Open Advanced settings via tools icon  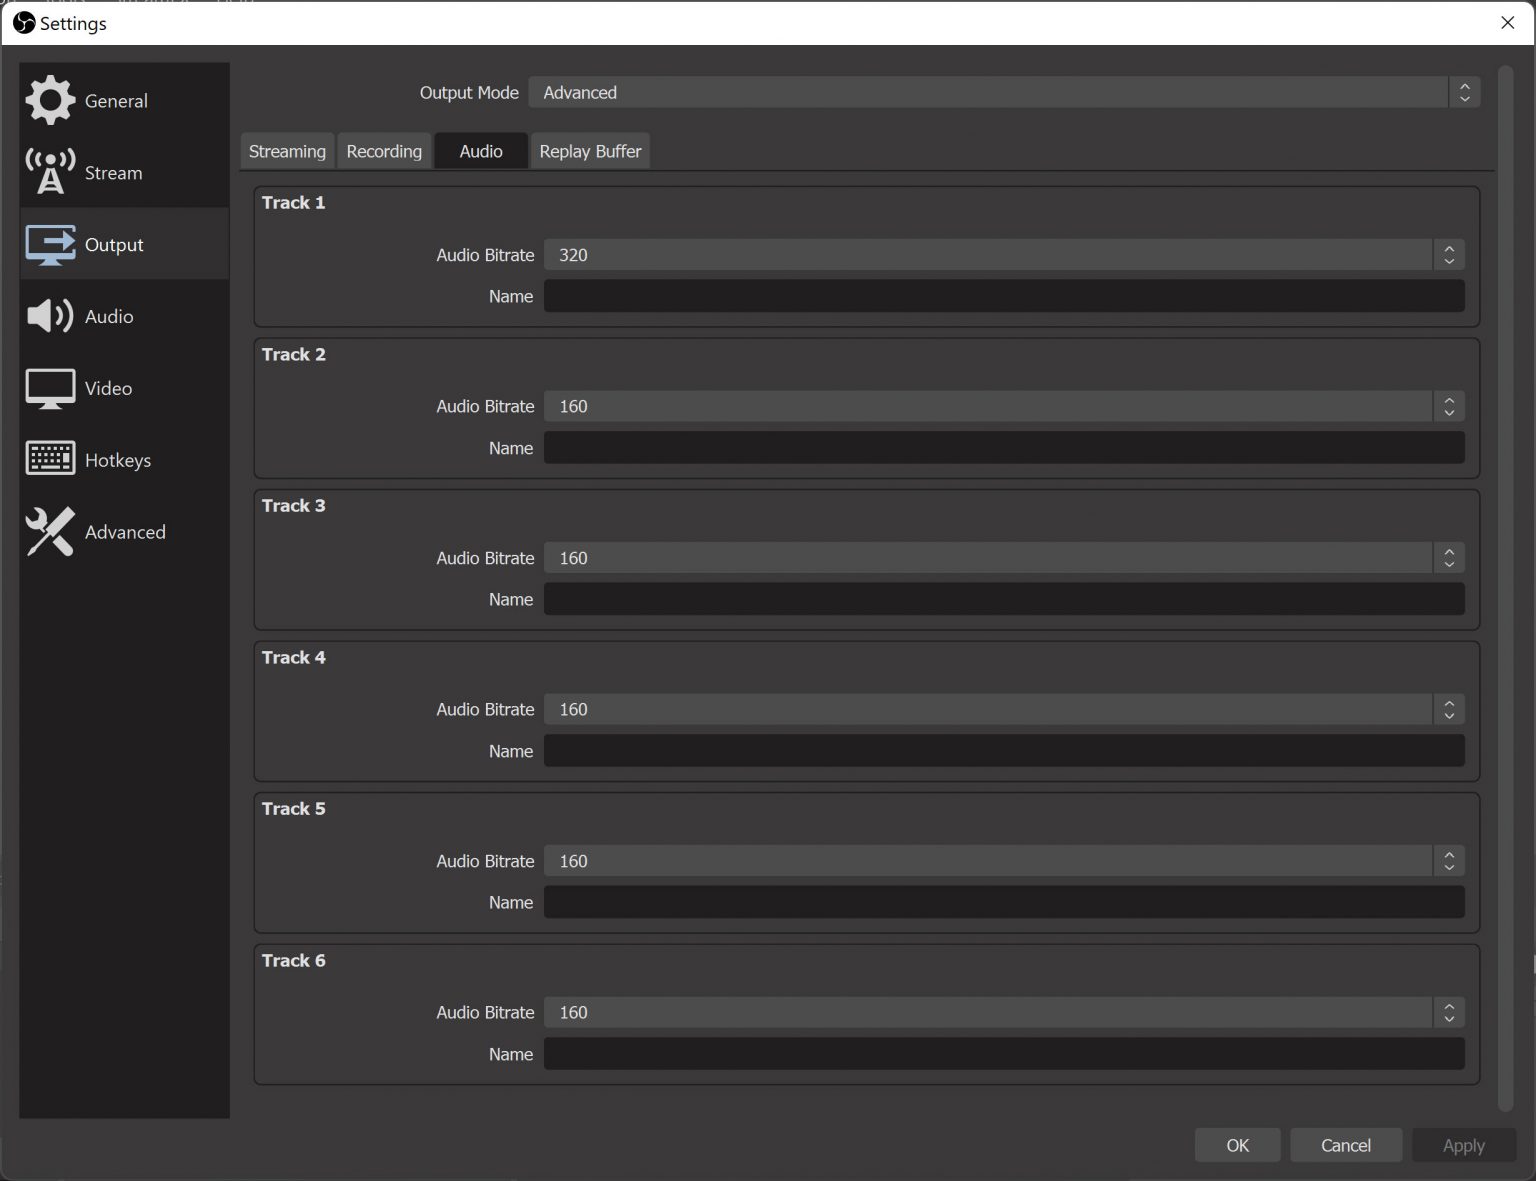[x=49, y=531]
